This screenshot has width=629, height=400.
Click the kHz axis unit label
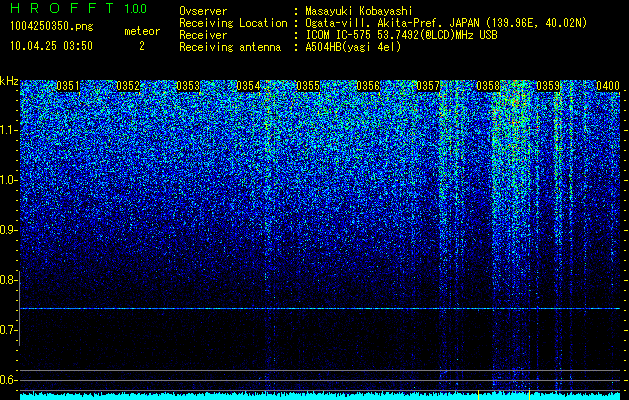9,81
